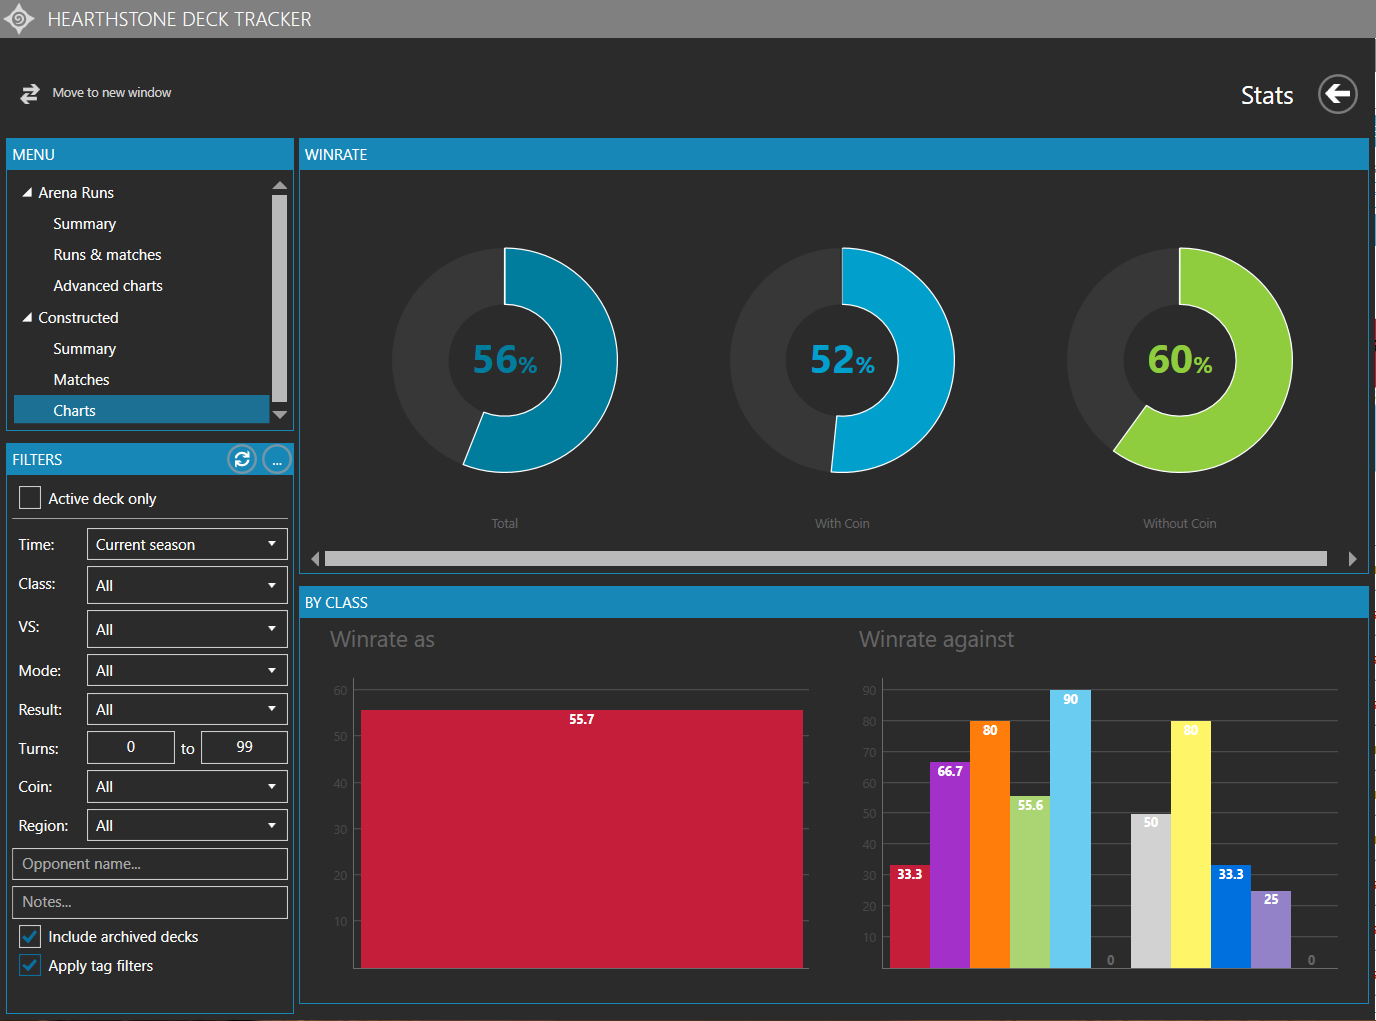Click the dark blue 33.3 winrate bar
Viewport: 1376px width, 1021px height.
(1231, 917)
